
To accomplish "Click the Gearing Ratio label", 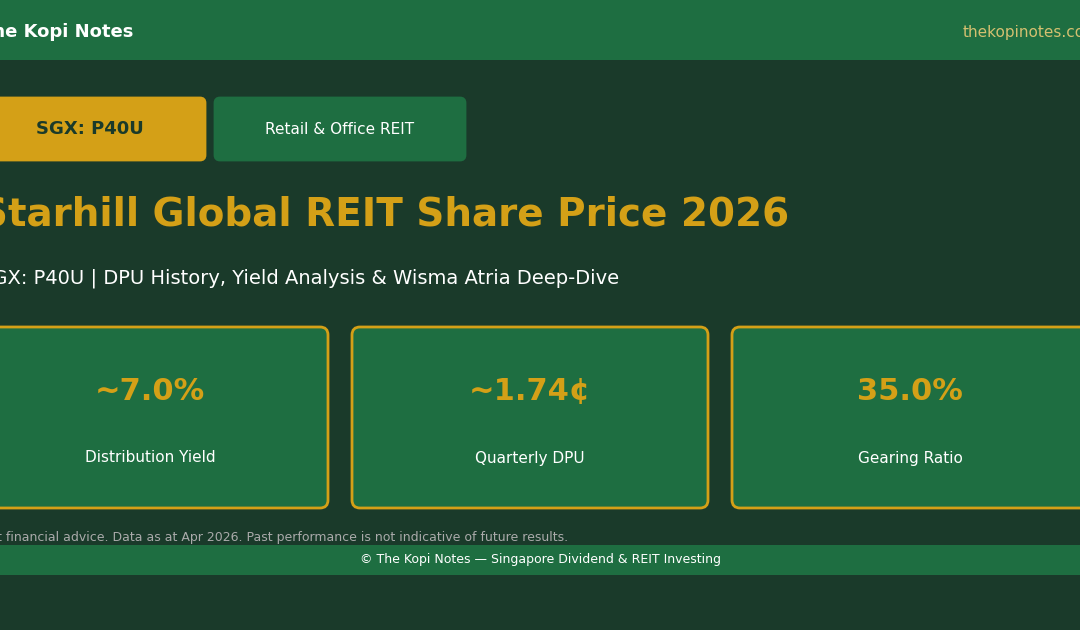I will (910, 458).
